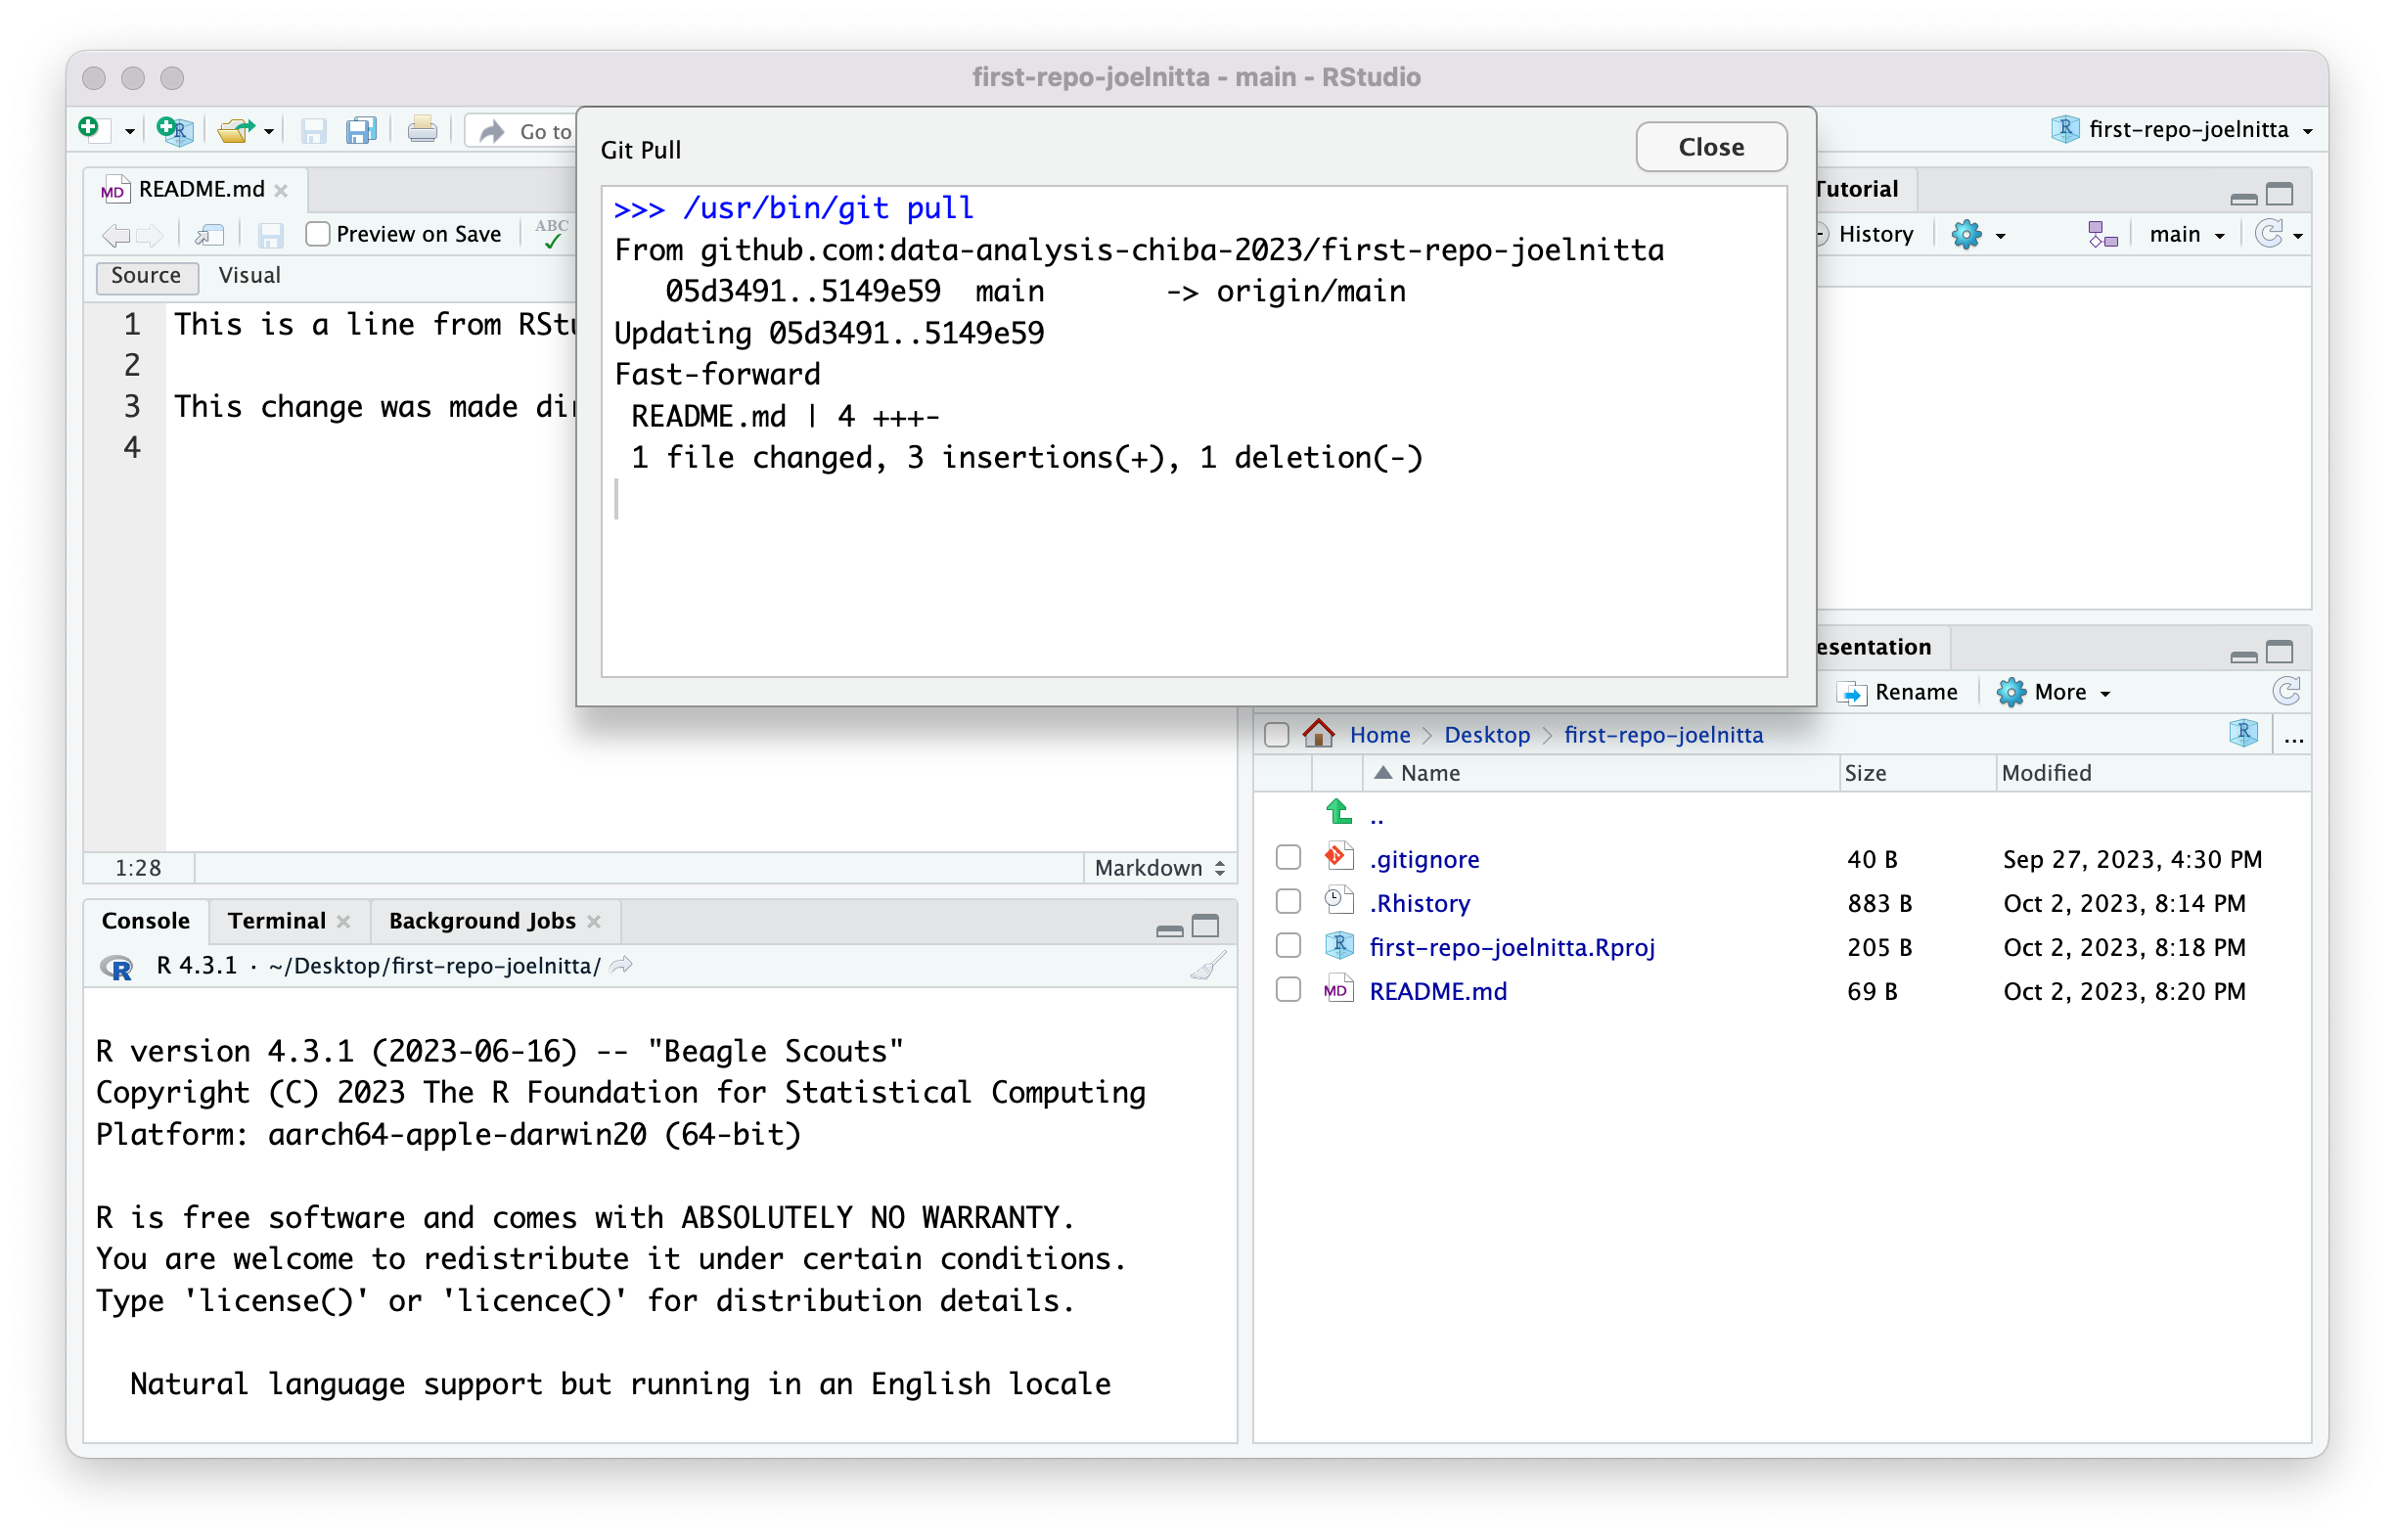Sort files by the Modified column header
The width and height of the screenshot is (2395, 1540).
click(x=2046, y=773)
